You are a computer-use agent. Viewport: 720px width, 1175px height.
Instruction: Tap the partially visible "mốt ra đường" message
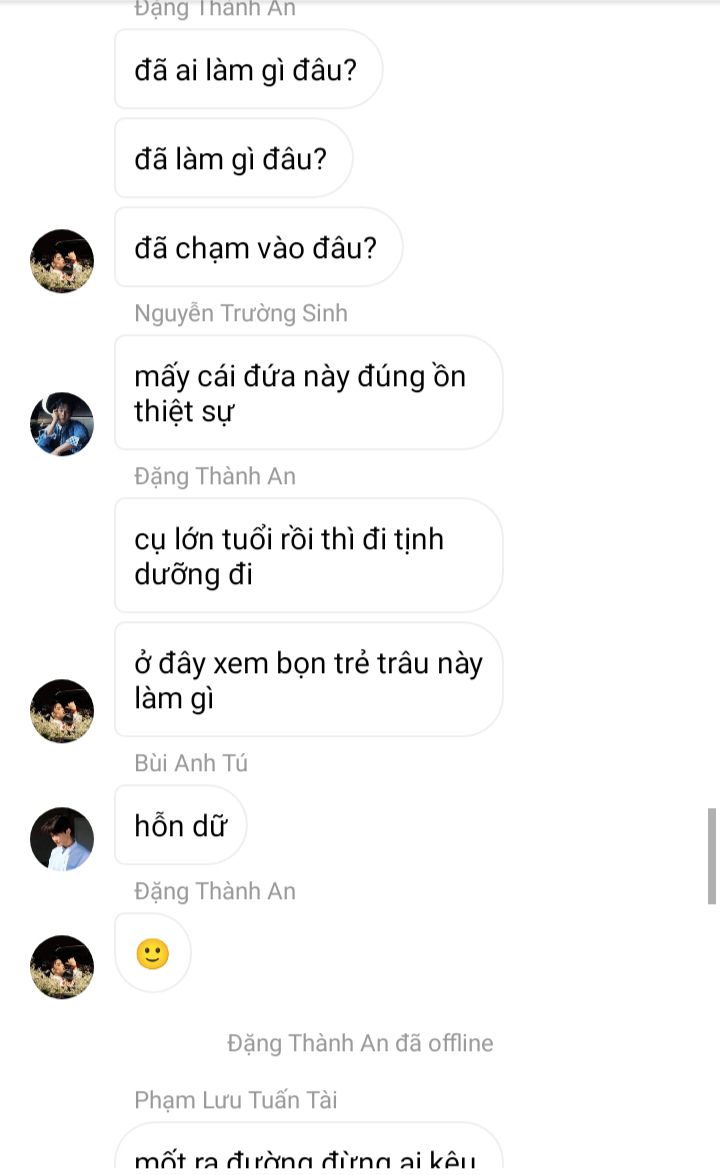pos(308,1149)
